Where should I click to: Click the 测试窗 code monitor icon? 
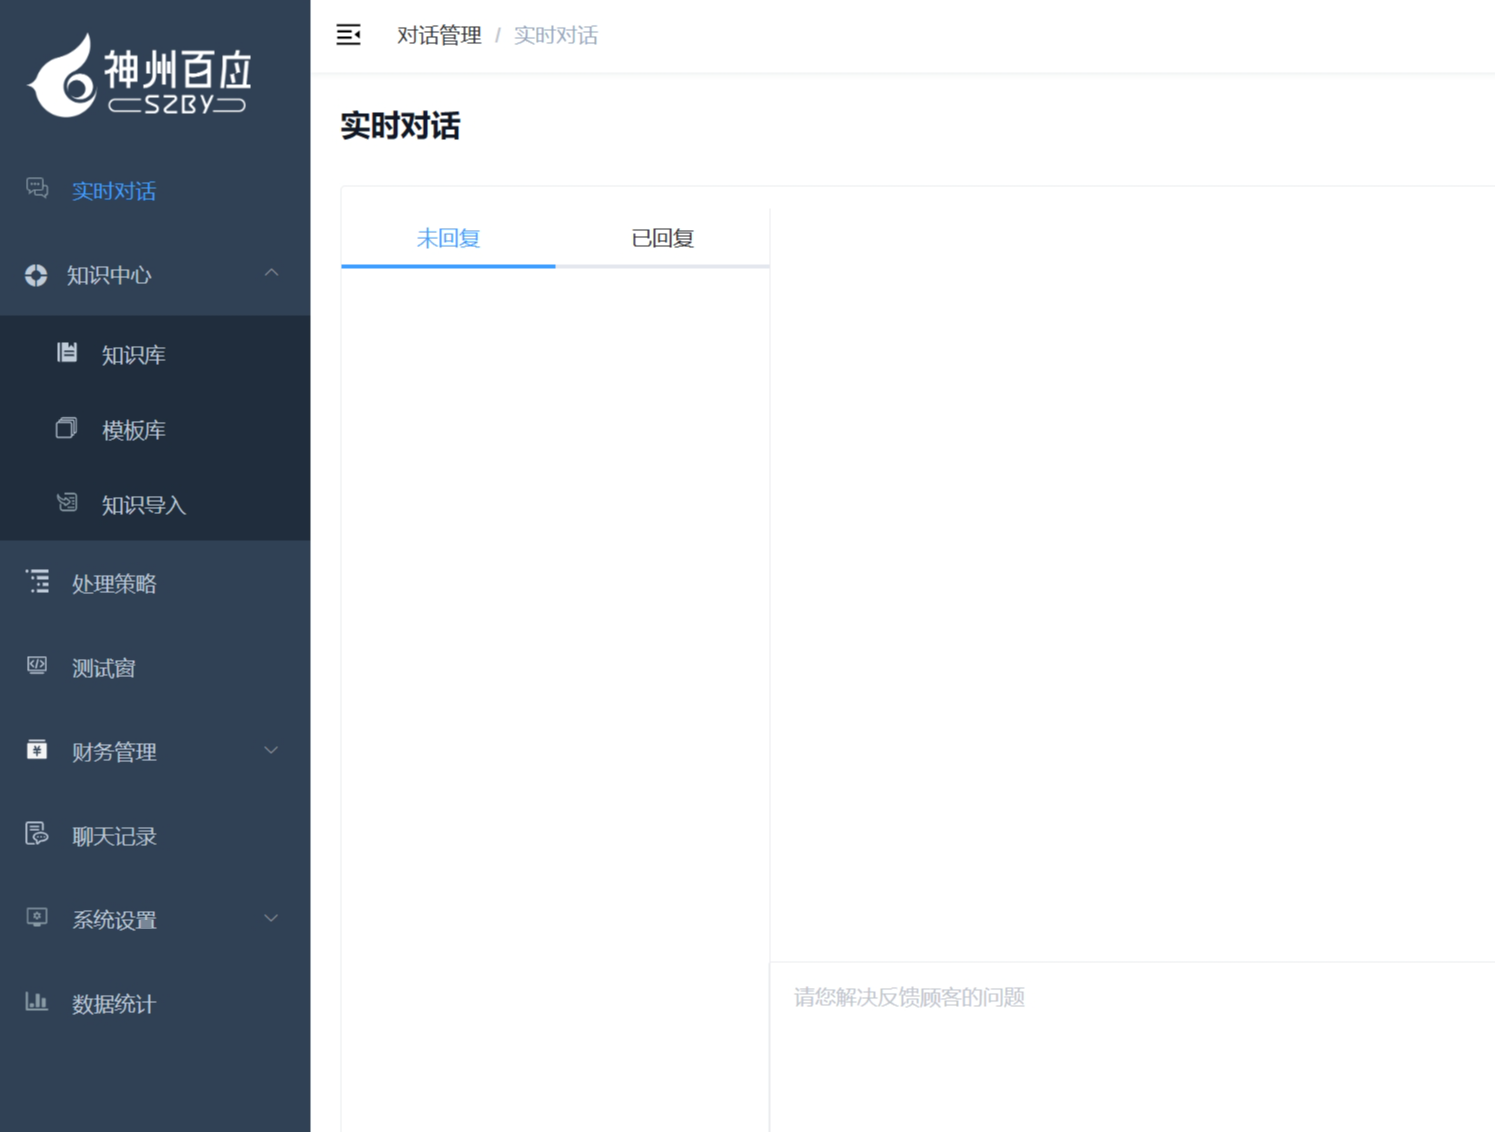pyautogui.click(x=37, y=665)
